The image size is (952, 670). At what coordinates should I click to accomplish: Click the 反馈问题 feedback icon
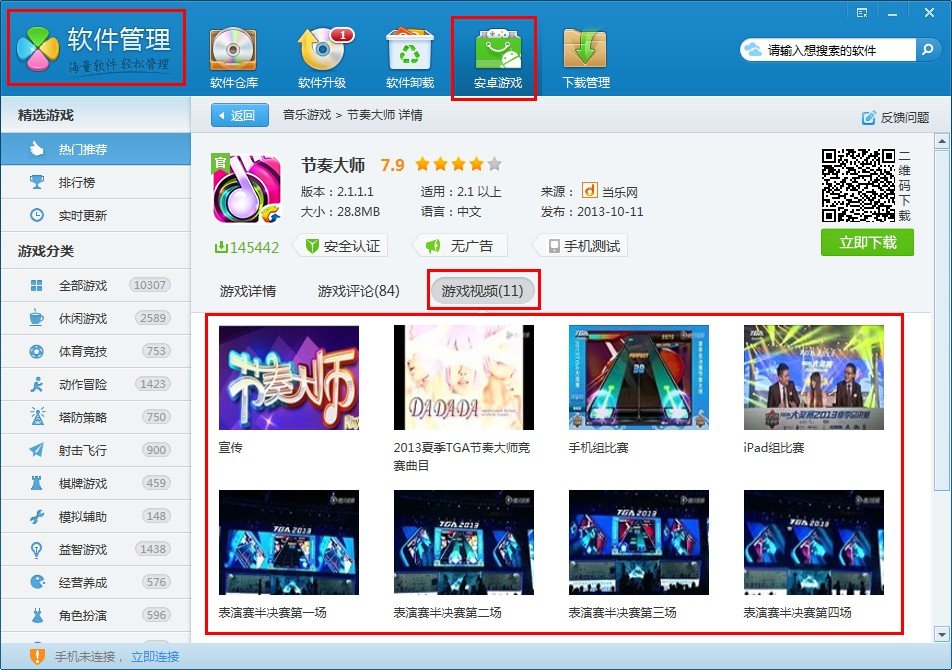[x=869, y=117]
